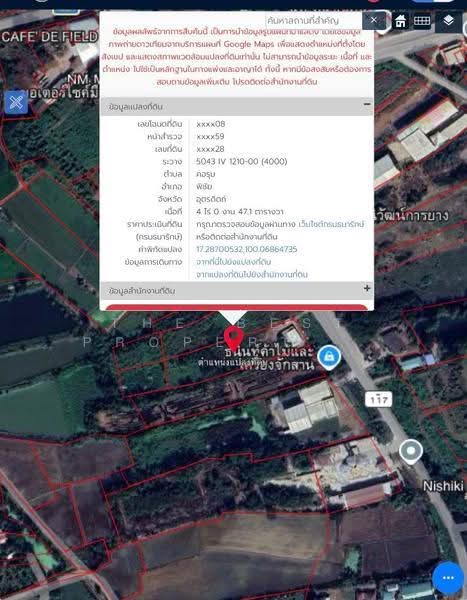Collapse the ข้อมูลแปลงที่ดิน section
Image resolution: width=467 pixels, height=600 pixels.
pos(367,104)
